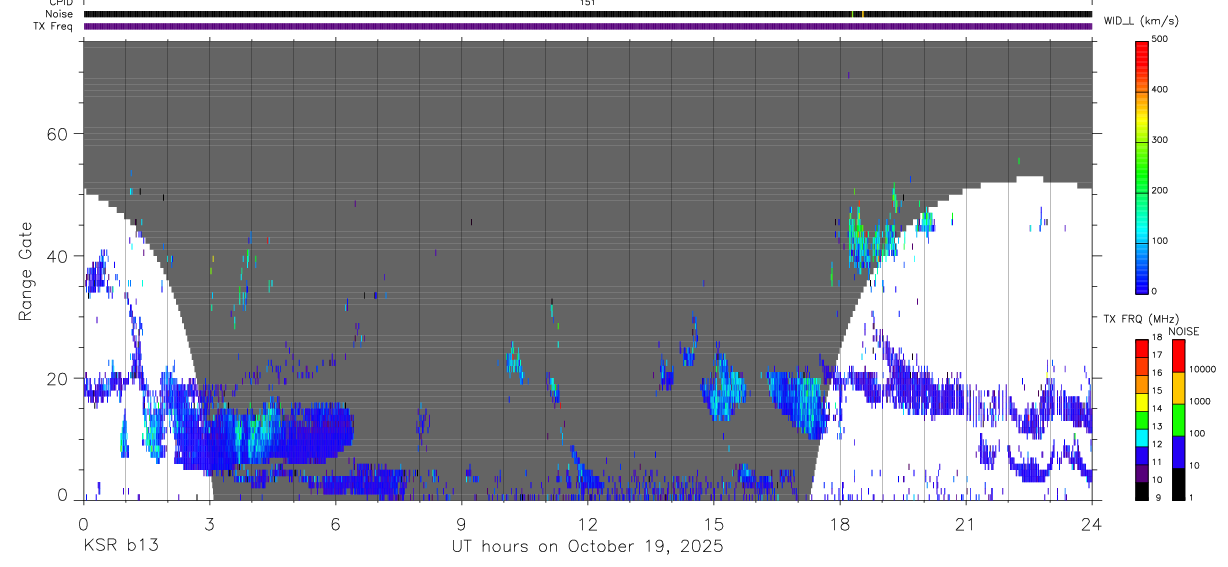Click the CPID row label at top
The width and height of the screenshot is (1228, 567).
(62, 3)
